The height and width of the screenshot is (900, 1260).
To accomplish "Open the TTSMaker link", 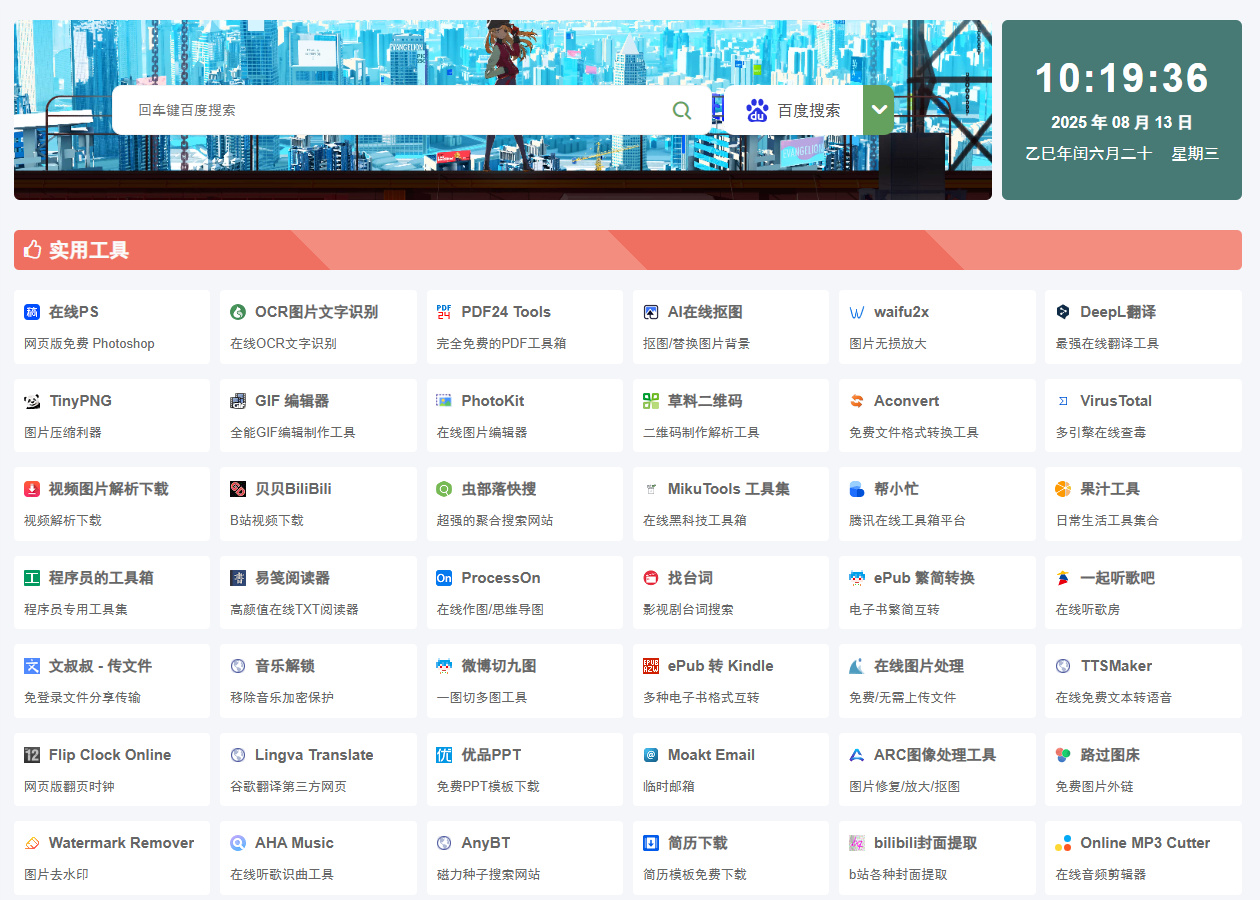I will click(1116, 666).
